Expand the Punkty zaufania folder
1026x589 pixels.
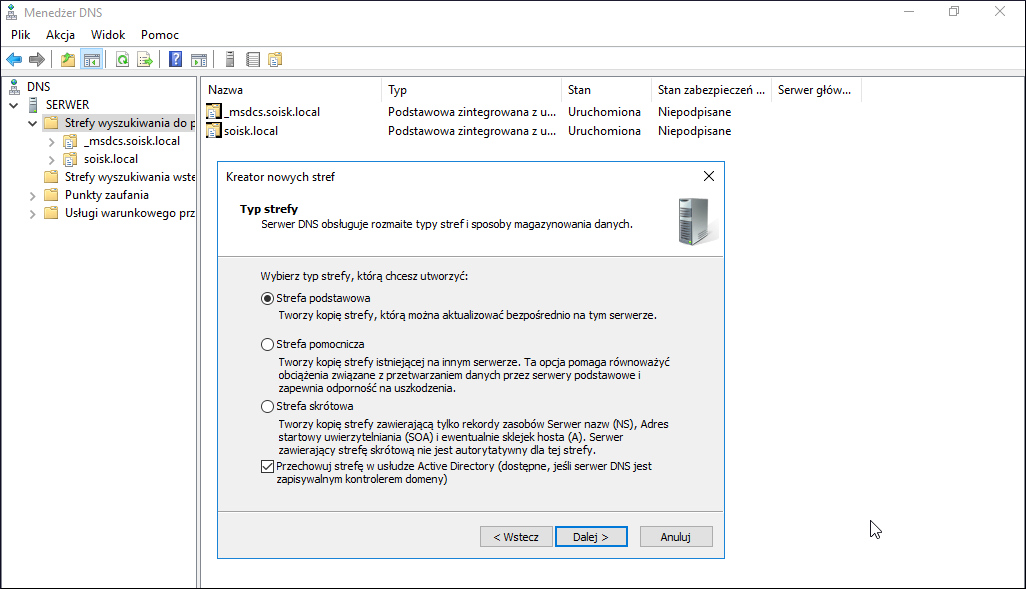click(32, 195)
